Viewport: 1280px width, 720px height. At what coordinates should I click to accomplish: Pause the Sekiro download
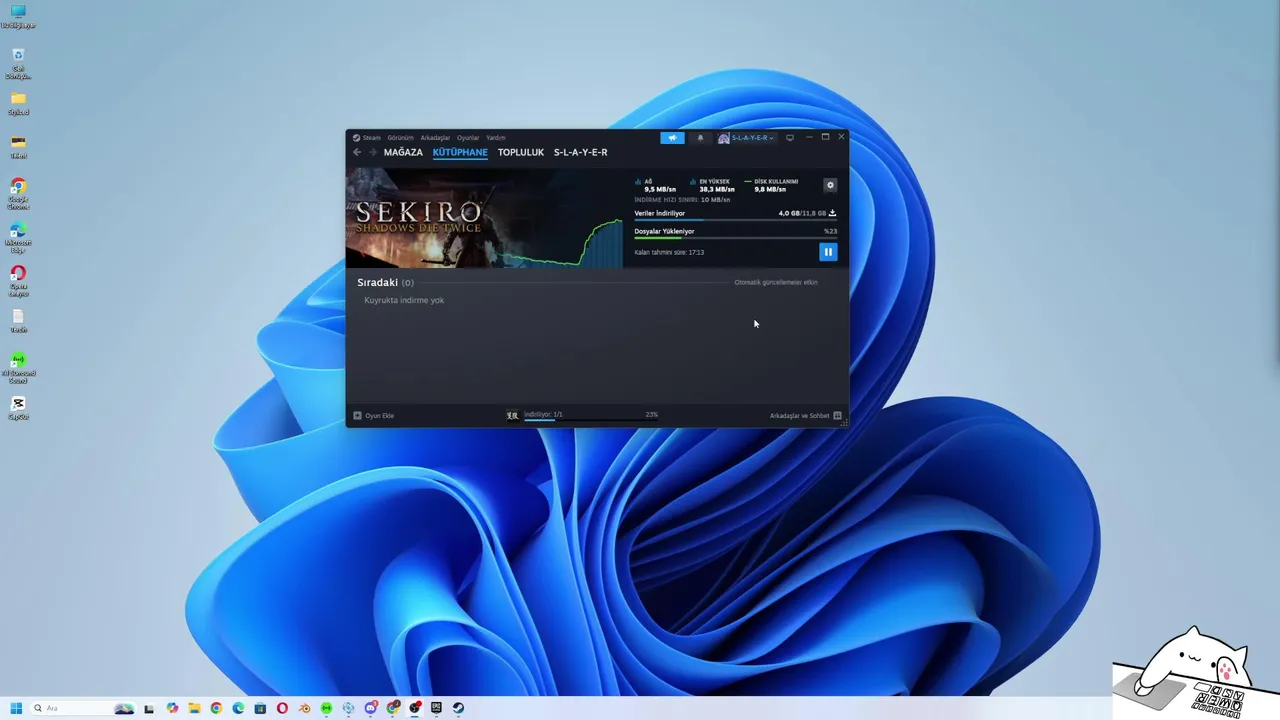pos(828,252)
